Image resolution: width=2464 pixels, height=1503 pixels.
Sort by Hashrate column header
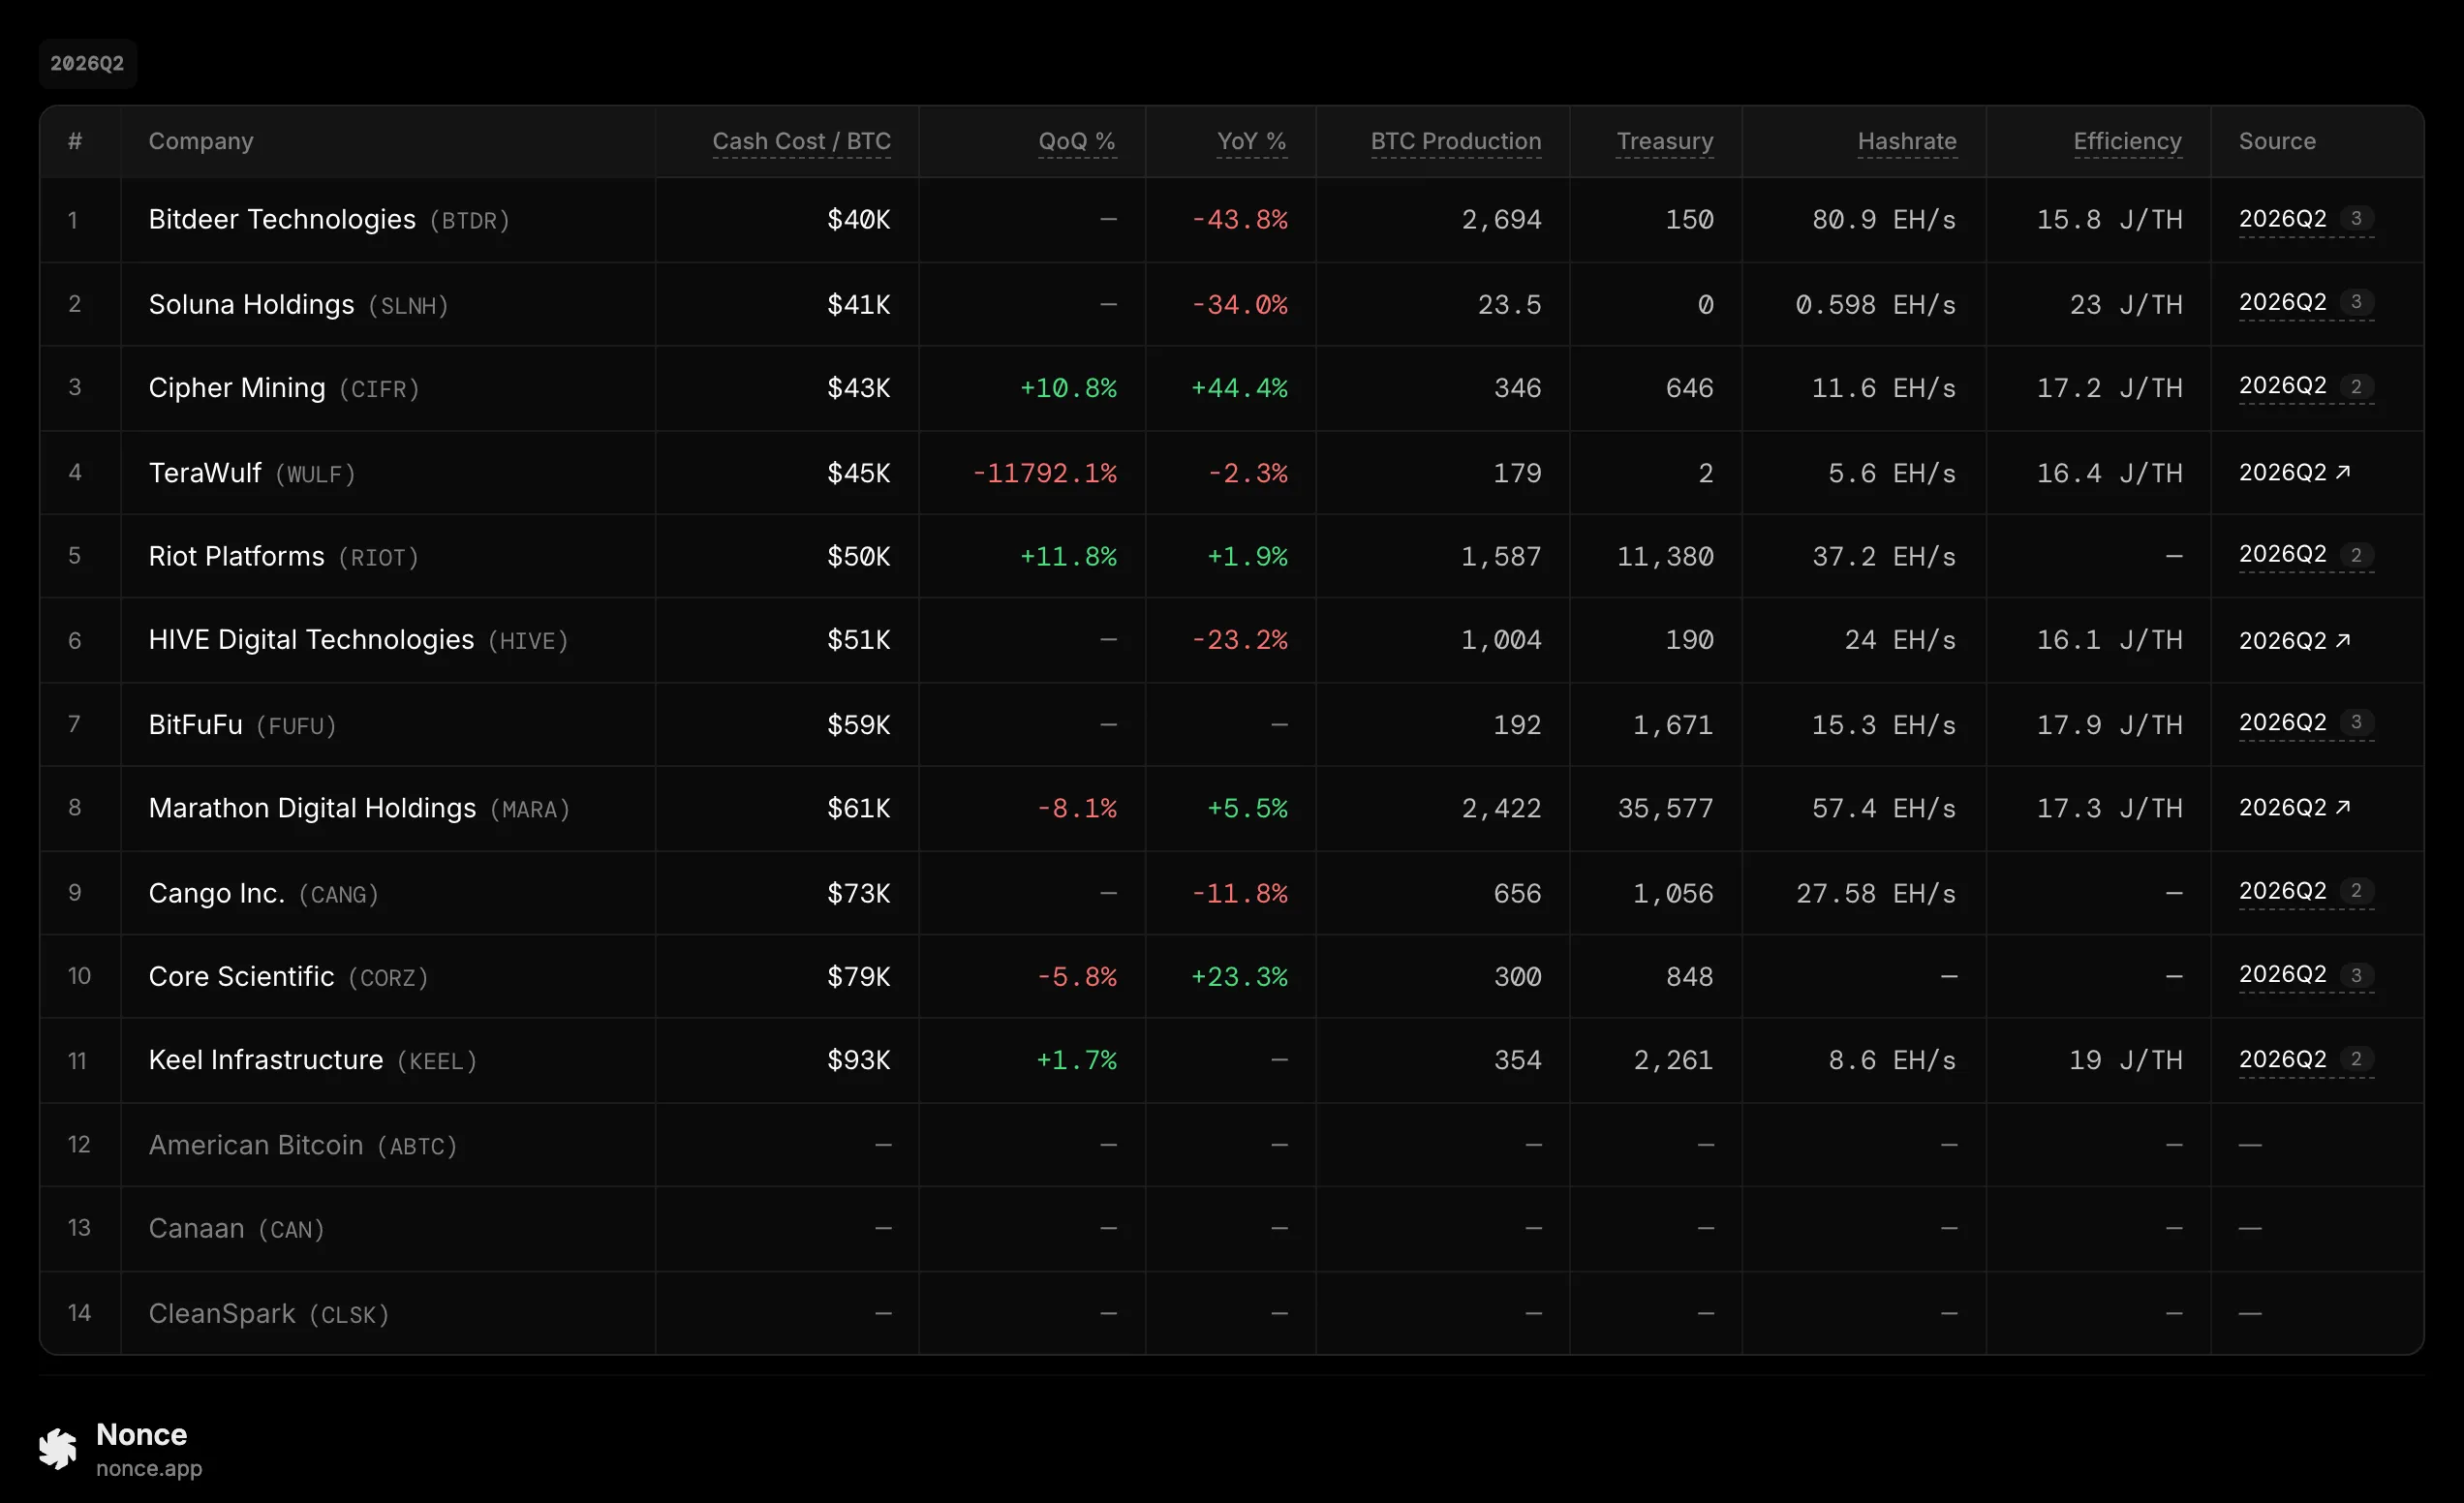(x=1907, y=141)
